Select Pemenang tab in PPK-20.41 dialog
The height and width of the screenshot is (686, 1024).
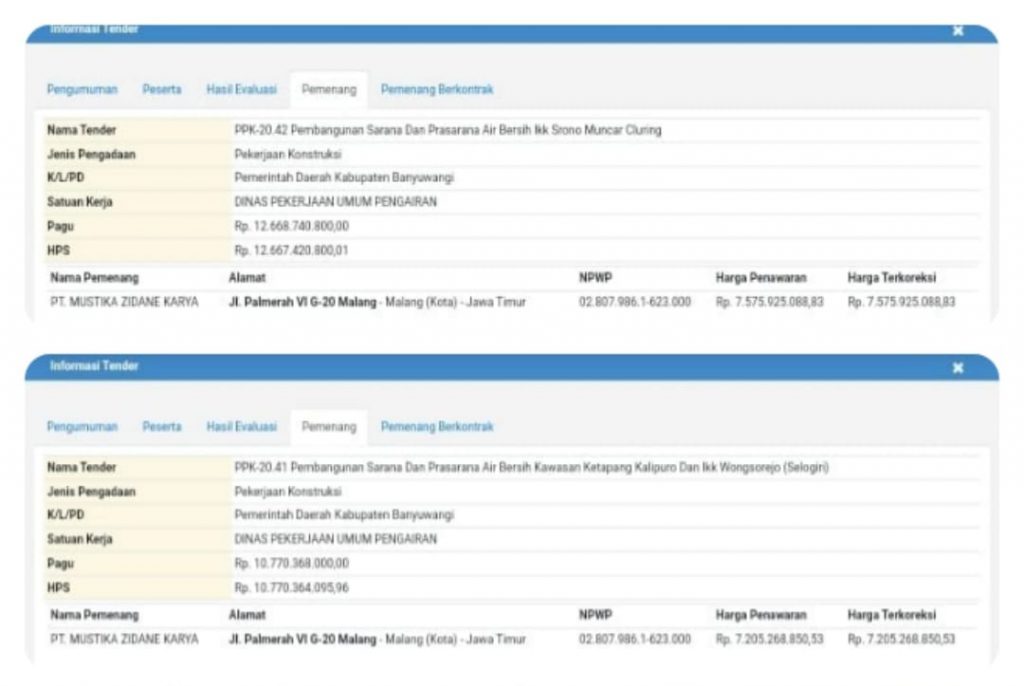coord(329,427)
